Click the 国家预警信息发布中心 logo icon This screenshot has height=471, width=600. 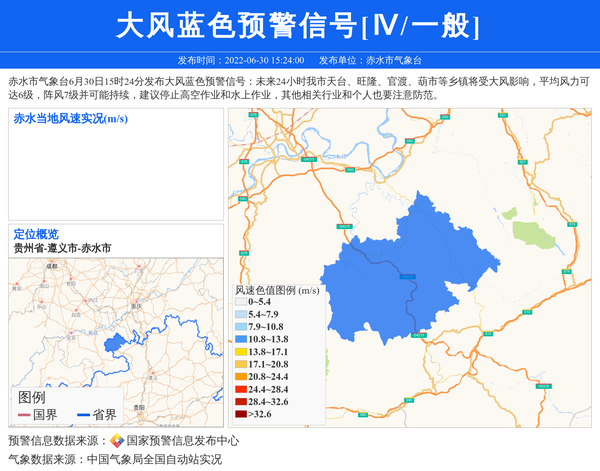(x=117, y=440)
